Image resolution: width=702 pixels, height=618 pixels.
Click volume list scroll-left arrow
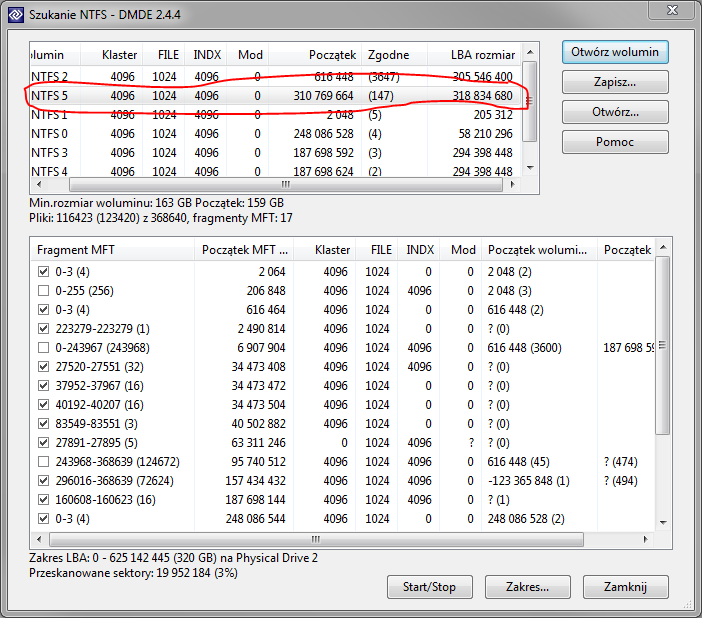click(39, 184)
